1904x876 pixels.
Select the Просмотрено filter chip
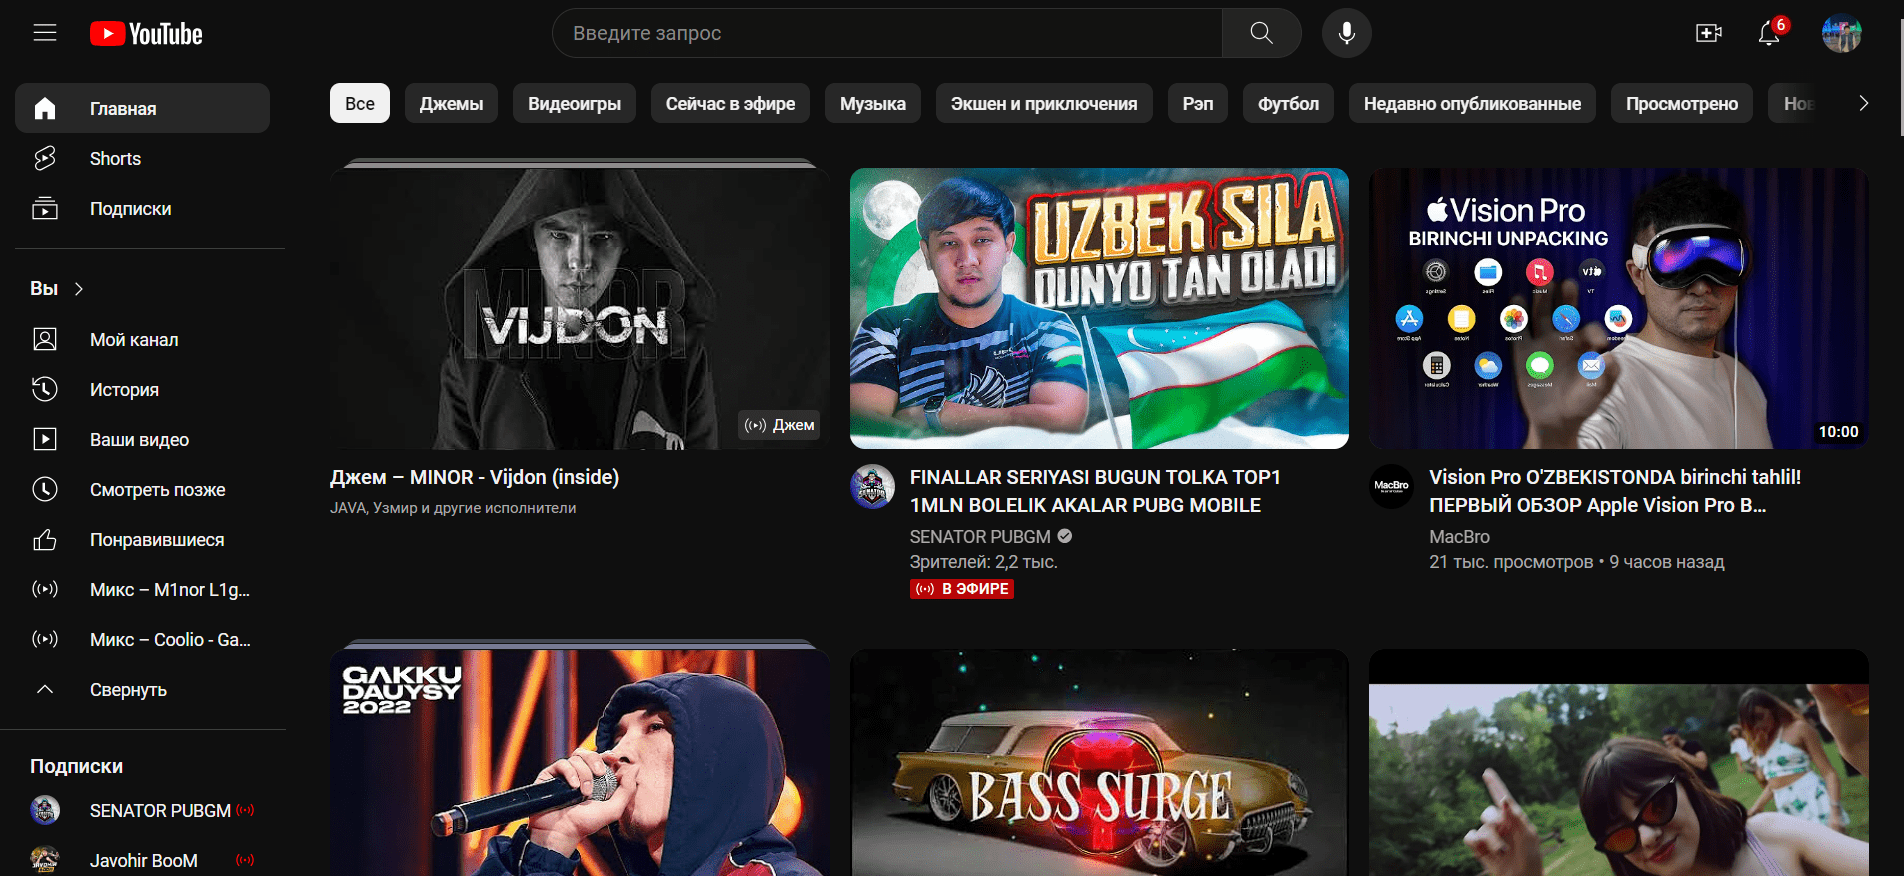click(1682, 103)
